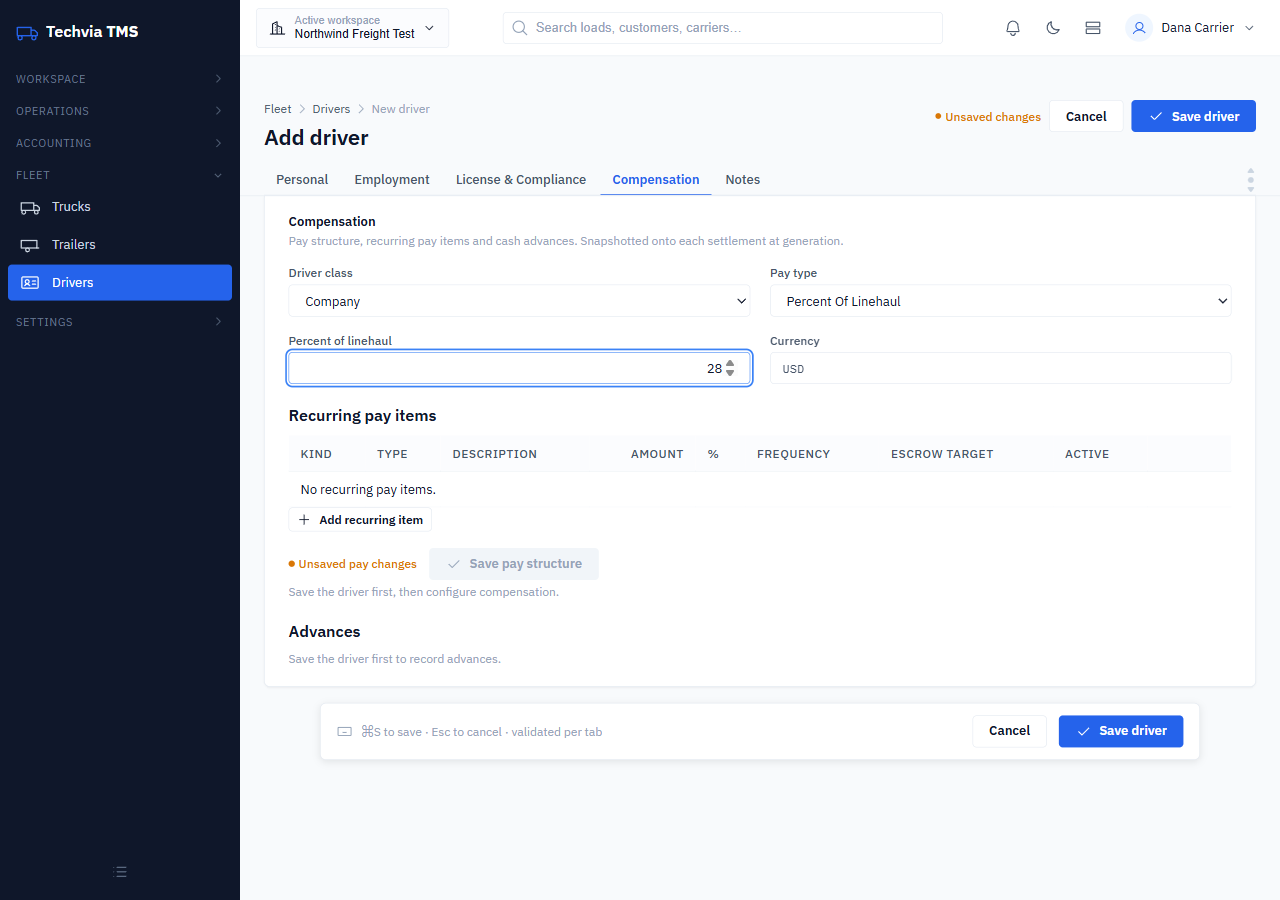Open Drivers in the sidebar
The image size is (1280, 900).
(120, 283)
